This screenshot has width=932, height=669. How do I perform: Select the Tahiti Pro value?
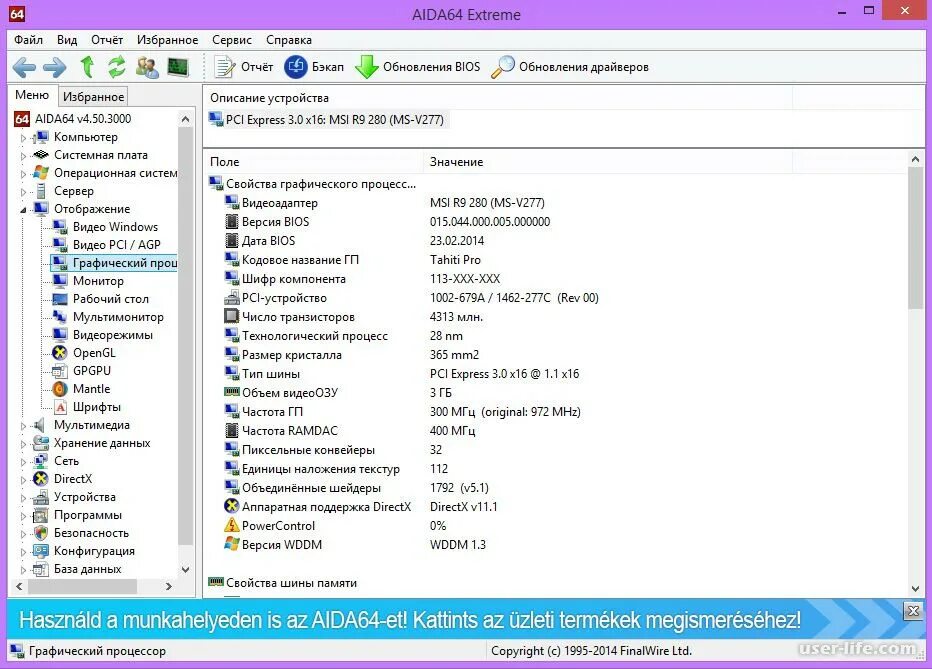455,260
